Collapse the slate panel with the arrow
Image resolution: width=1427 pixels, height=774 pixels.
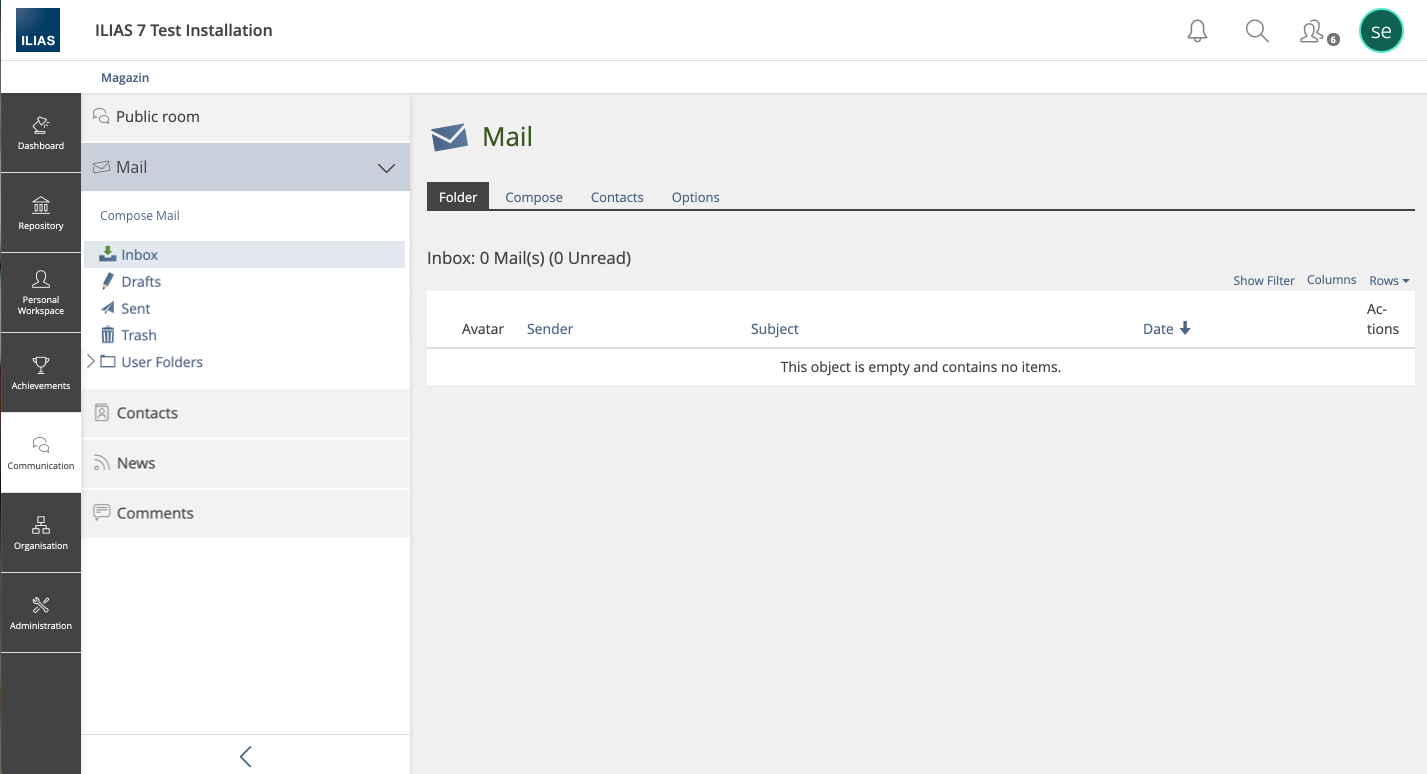tap(246, 756)
